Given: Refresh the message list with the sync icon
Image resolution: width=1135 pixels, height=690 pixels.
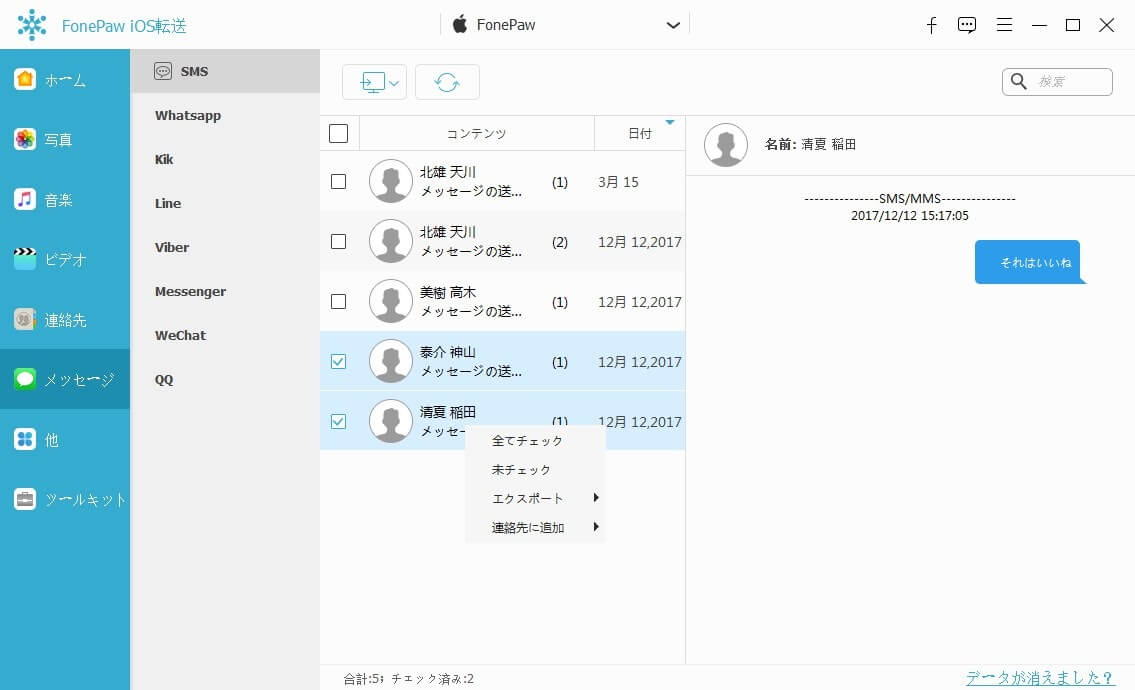Looking at the screenshot, I should click(x=447, y=81).
